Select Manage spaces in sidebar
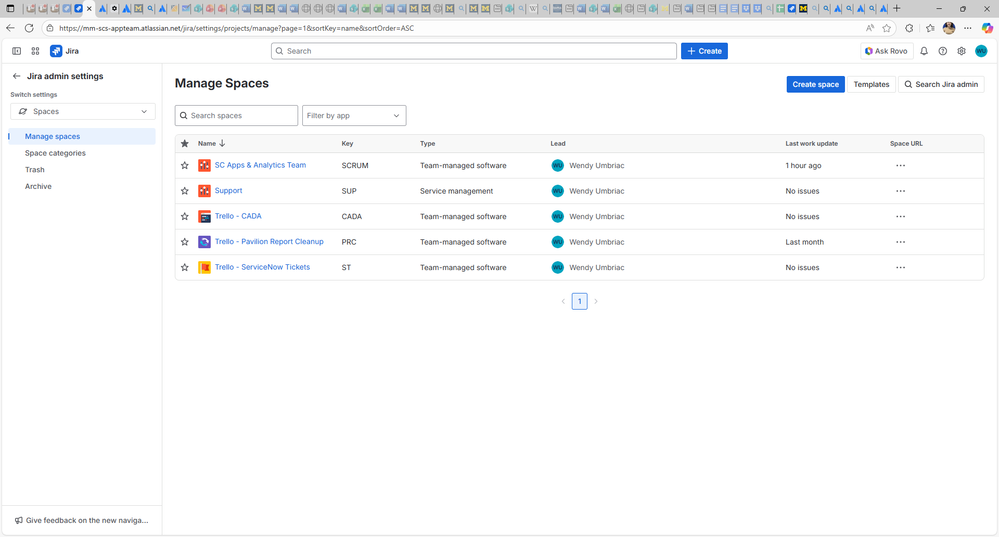The width and height of the screenshot is (999, 537). (82, 136)
